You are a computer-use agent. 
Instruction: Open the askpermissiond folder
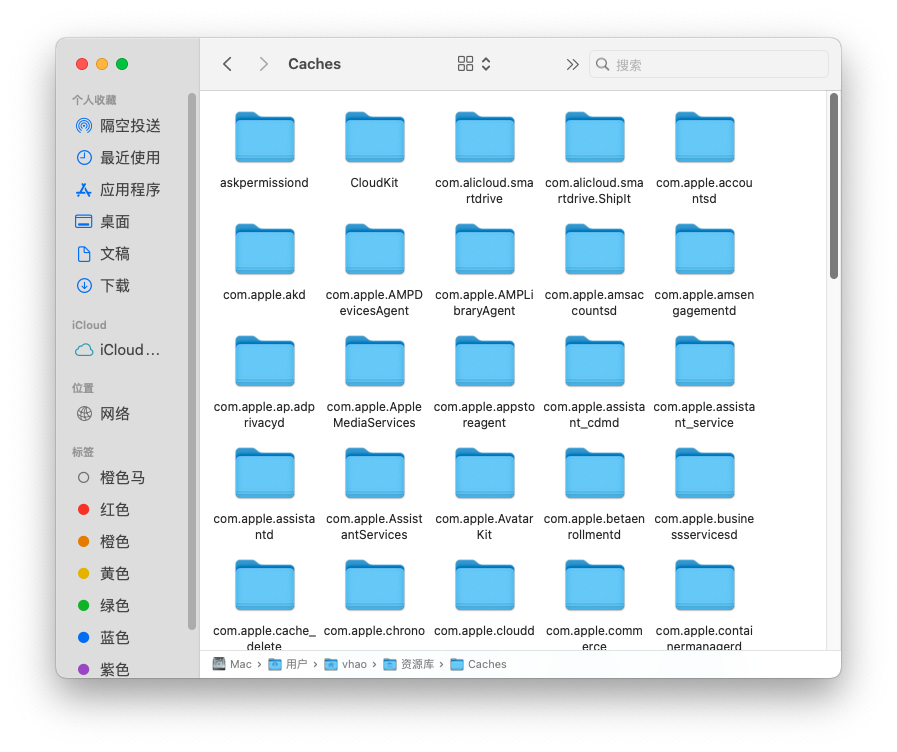pyautogui.click(x=264, y=137)
